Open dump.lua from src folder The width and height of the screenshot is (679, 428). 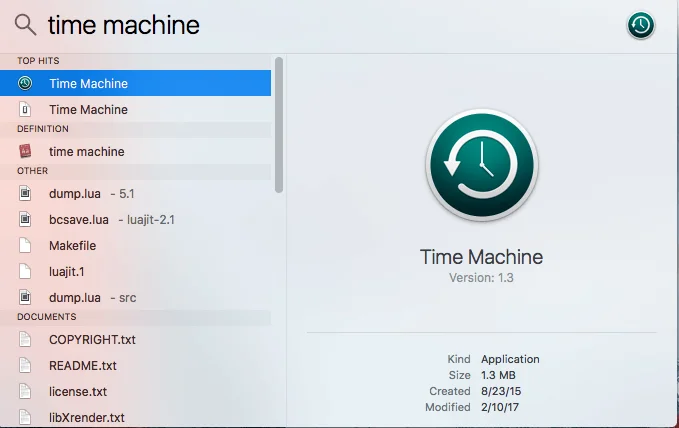tap(92, 298)
